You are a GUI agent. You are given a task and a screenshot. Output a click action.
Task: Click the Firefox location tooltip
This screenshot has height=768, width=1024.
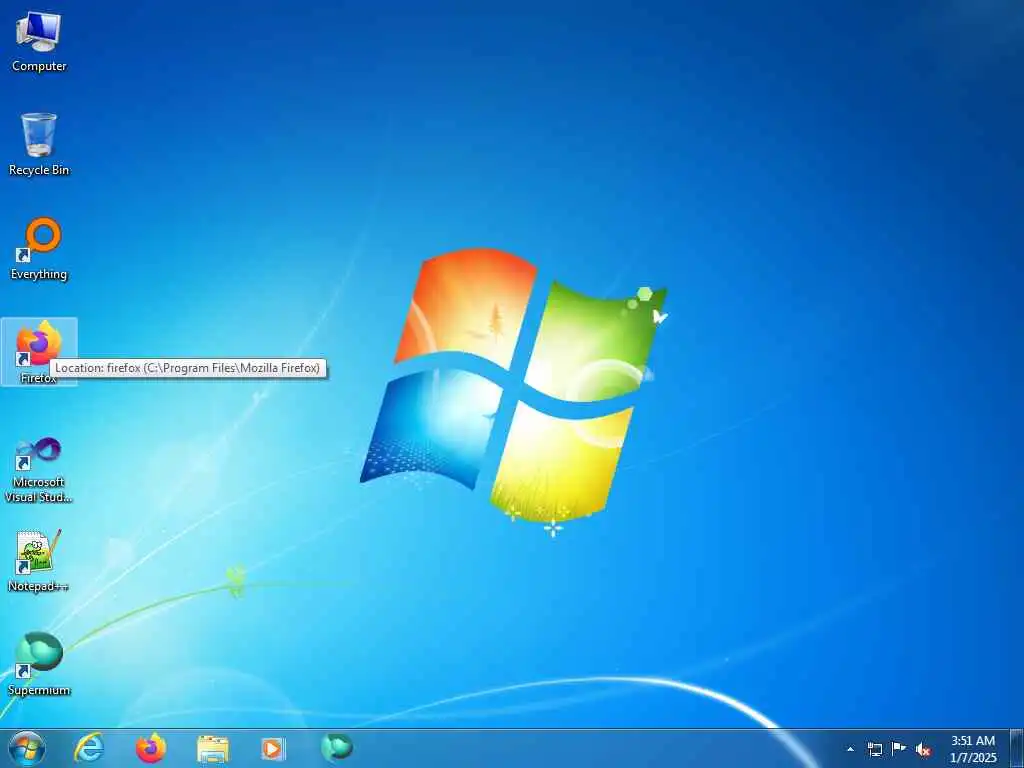click(x=187, y=368)
